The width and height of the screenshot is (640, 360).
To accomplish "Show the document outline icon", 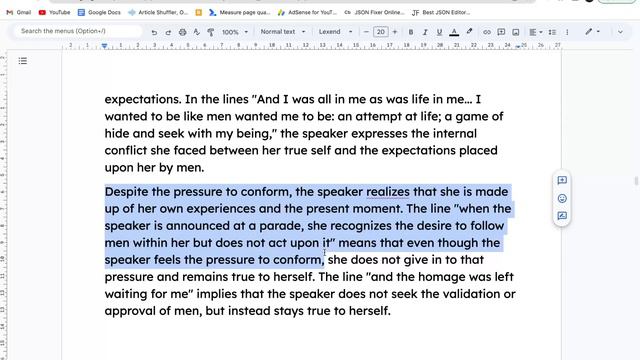I will [x=23, y=61].
